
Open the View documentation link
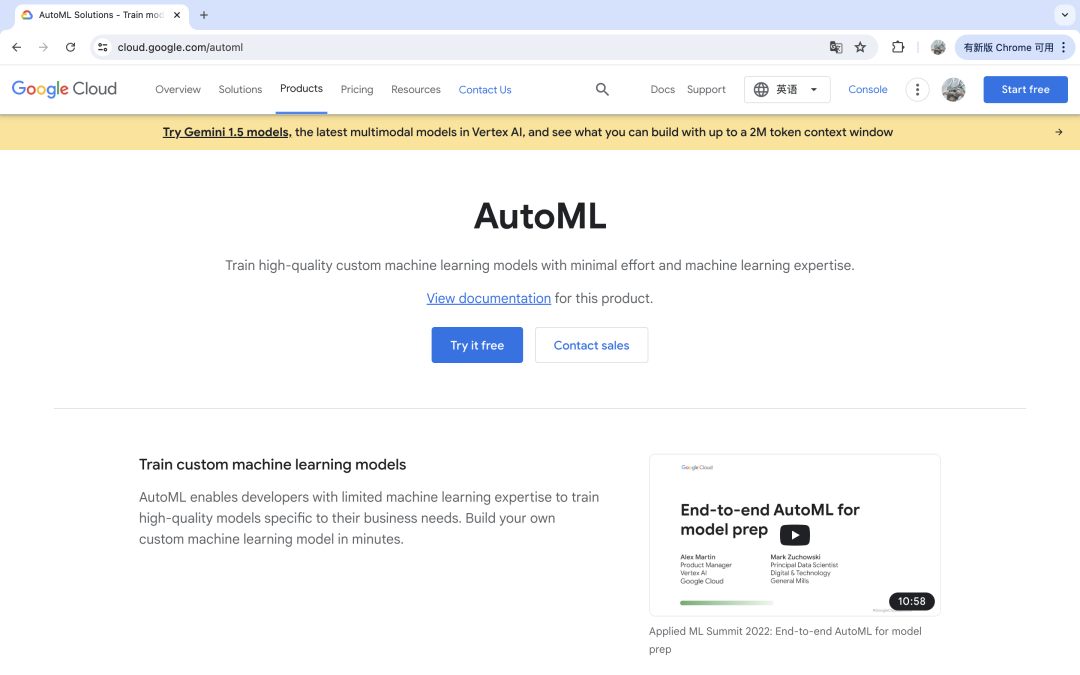[x=488, y=298]
